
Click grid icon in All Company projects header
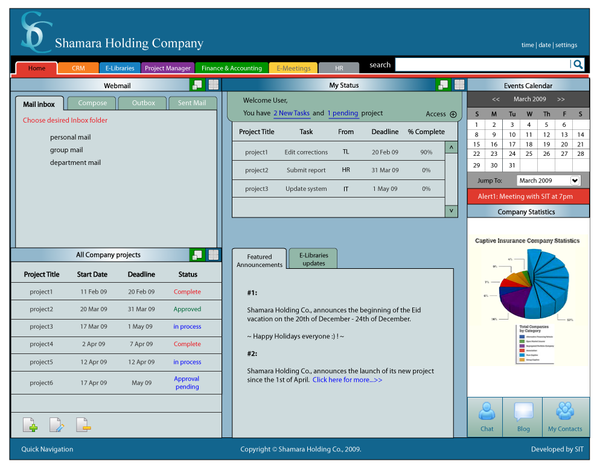tap(212, 255)
